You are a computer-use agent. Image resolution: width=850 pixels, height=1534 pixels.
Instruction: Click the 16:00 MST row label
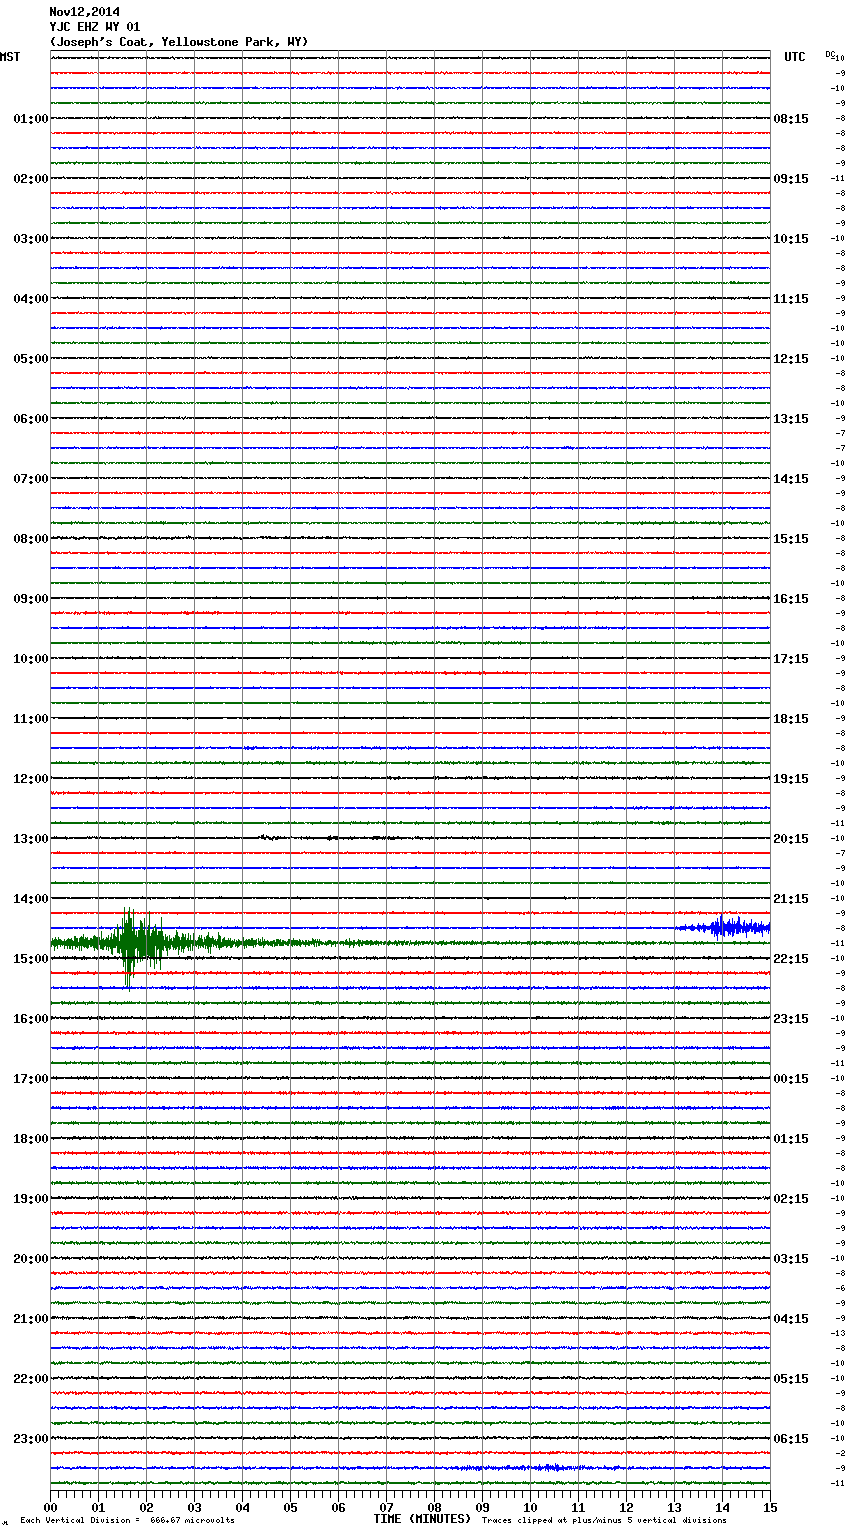point(30,1019)
